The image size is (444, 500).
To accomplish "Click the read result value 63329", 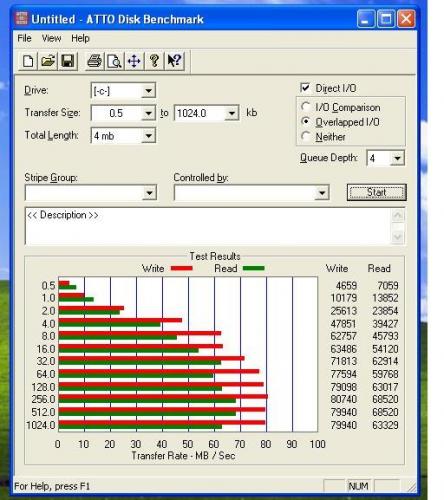I will [385, 425].
